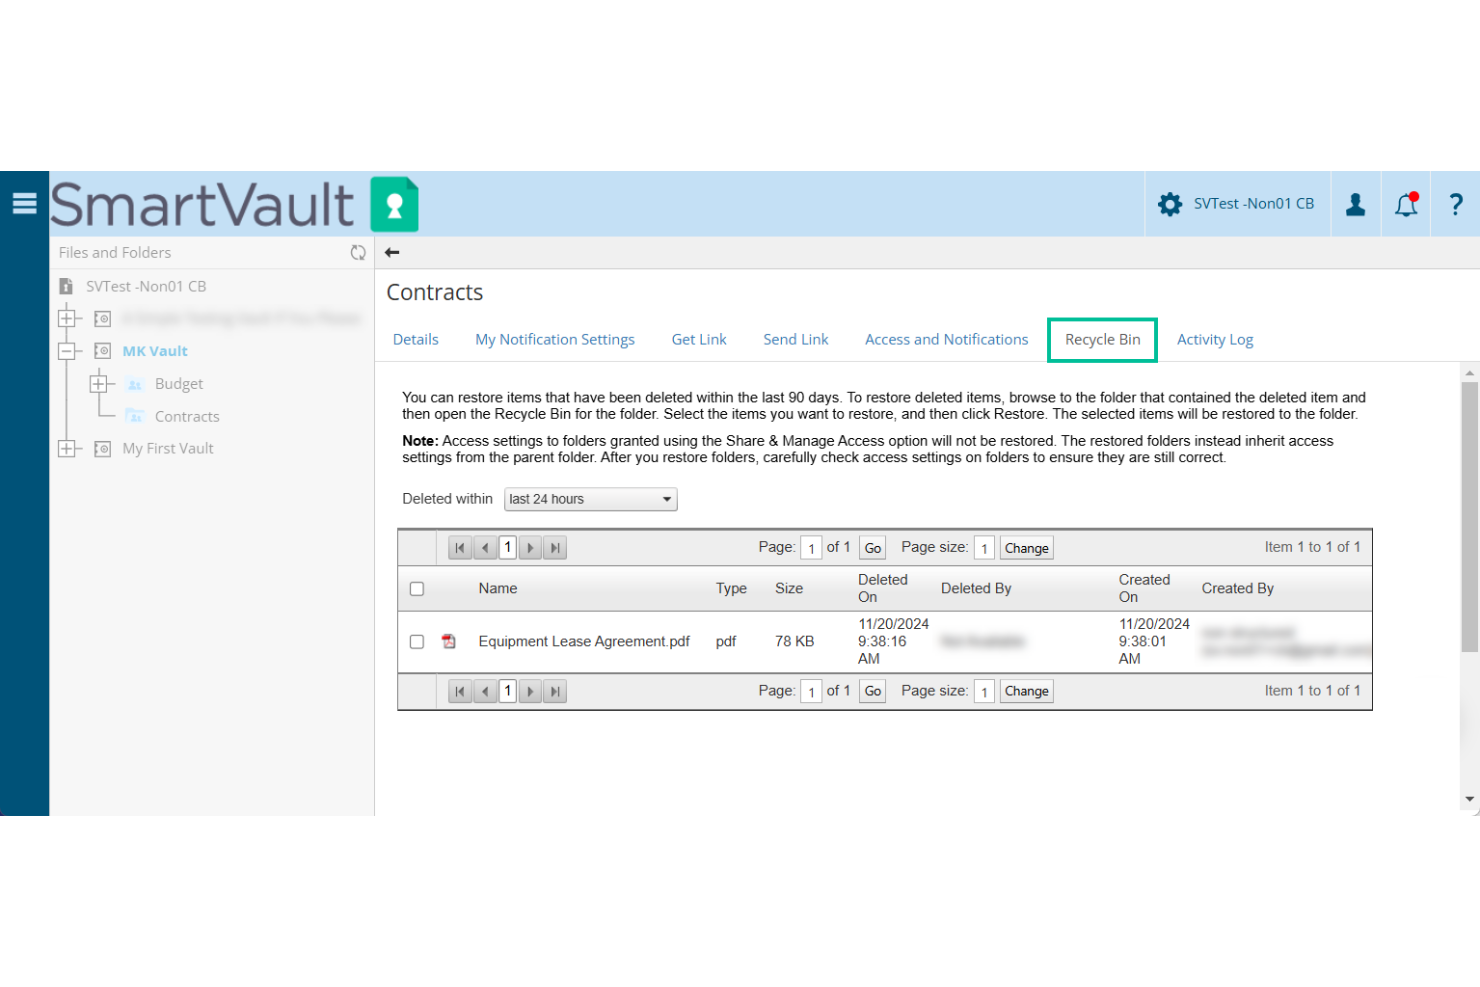
Task: Click the page number input field
Action: [x=811, y=547]
